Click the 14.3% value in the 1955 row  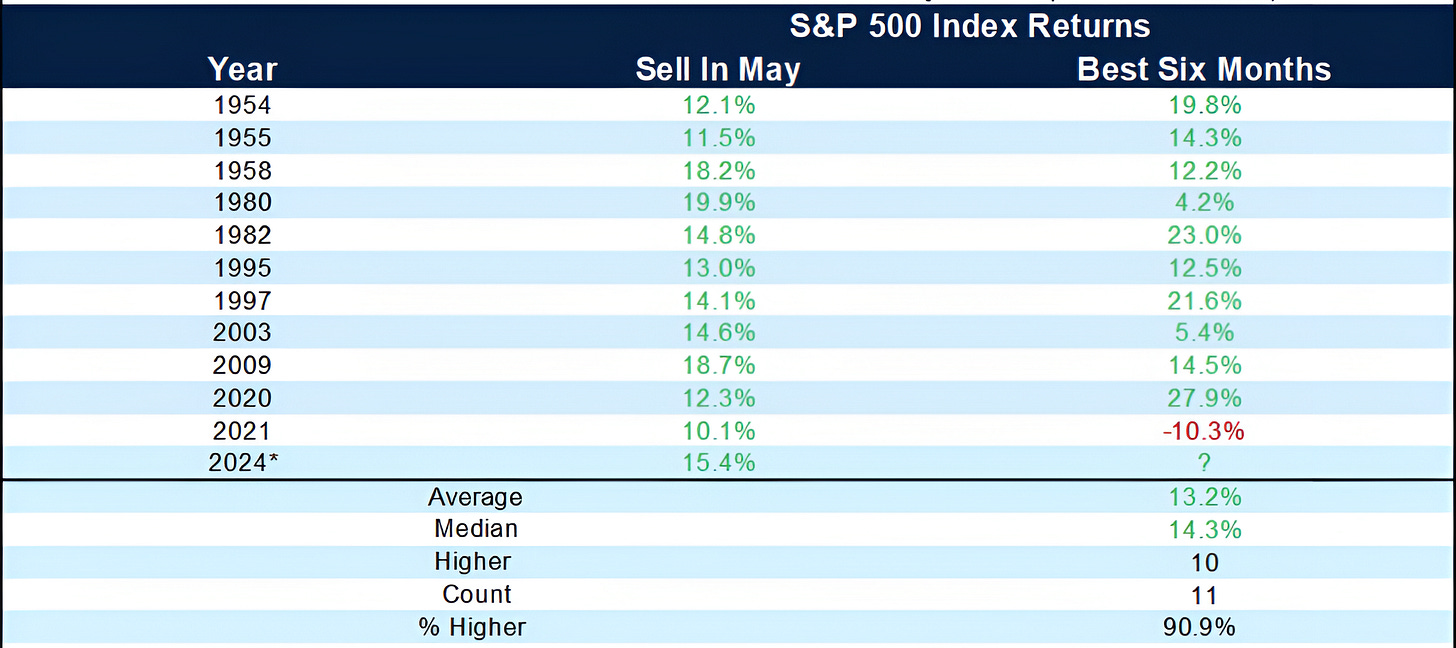click(1205, 138)
